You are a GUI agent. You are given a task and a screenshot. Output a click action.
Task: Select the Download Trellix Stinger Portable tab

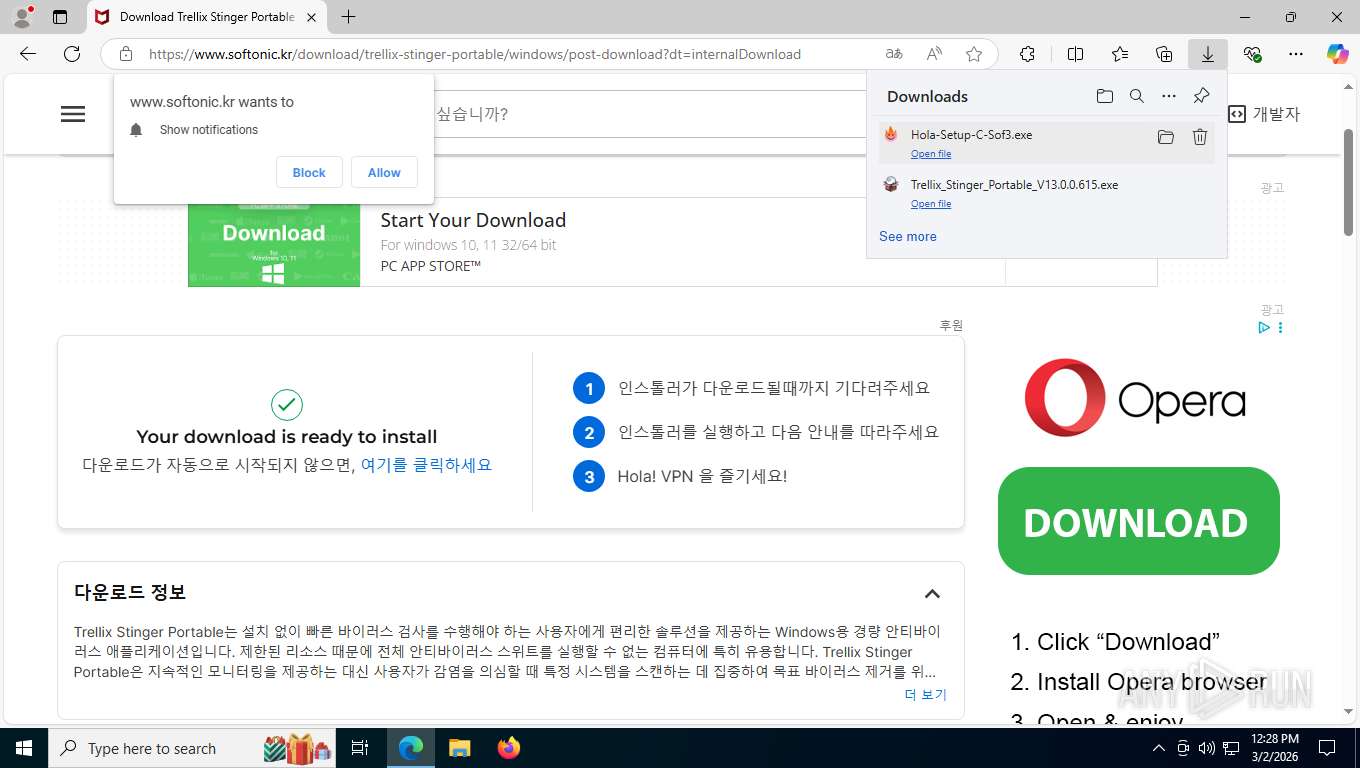point(207,17)
